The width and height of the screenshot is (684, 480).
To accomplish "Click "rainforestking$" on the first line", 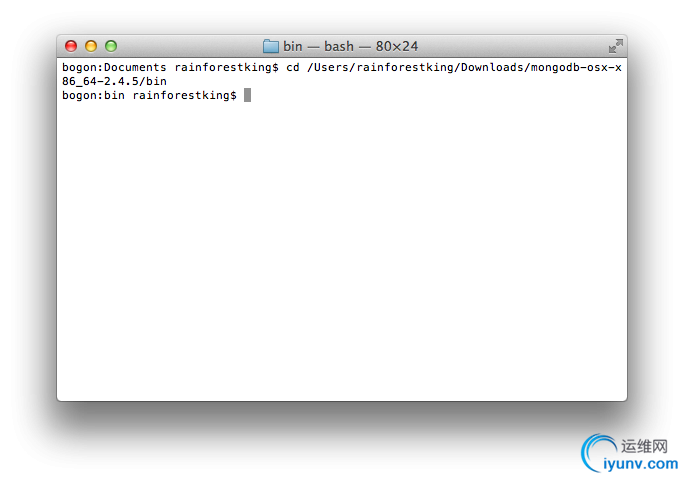I will tap(226, 67).
